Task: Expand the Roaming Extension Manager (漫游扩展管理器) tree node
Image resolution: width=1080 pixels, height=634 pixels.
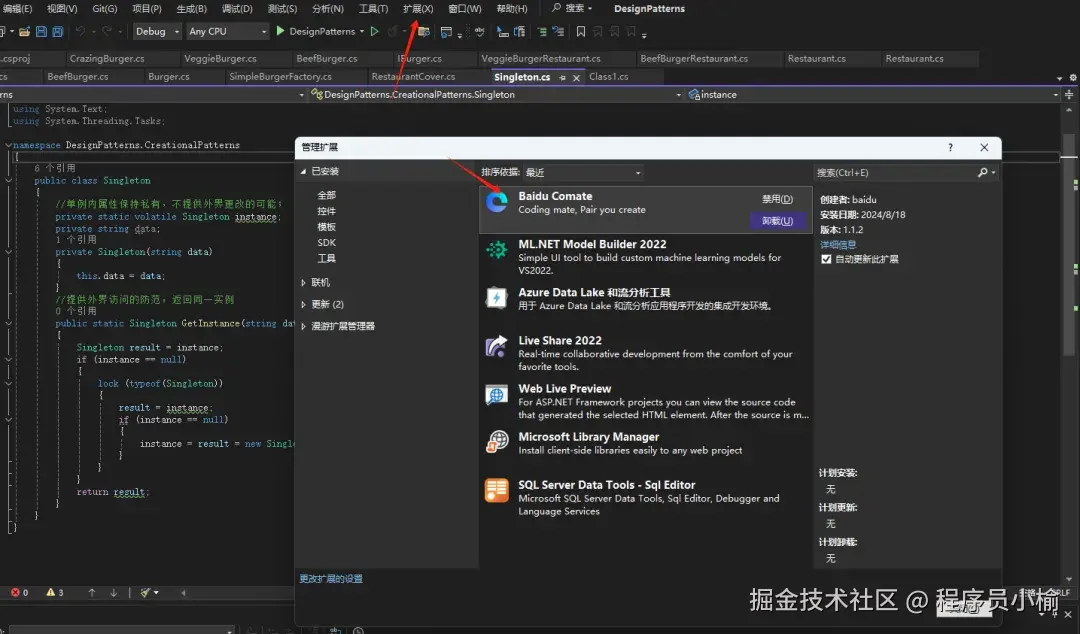Action: coord(303,327)
